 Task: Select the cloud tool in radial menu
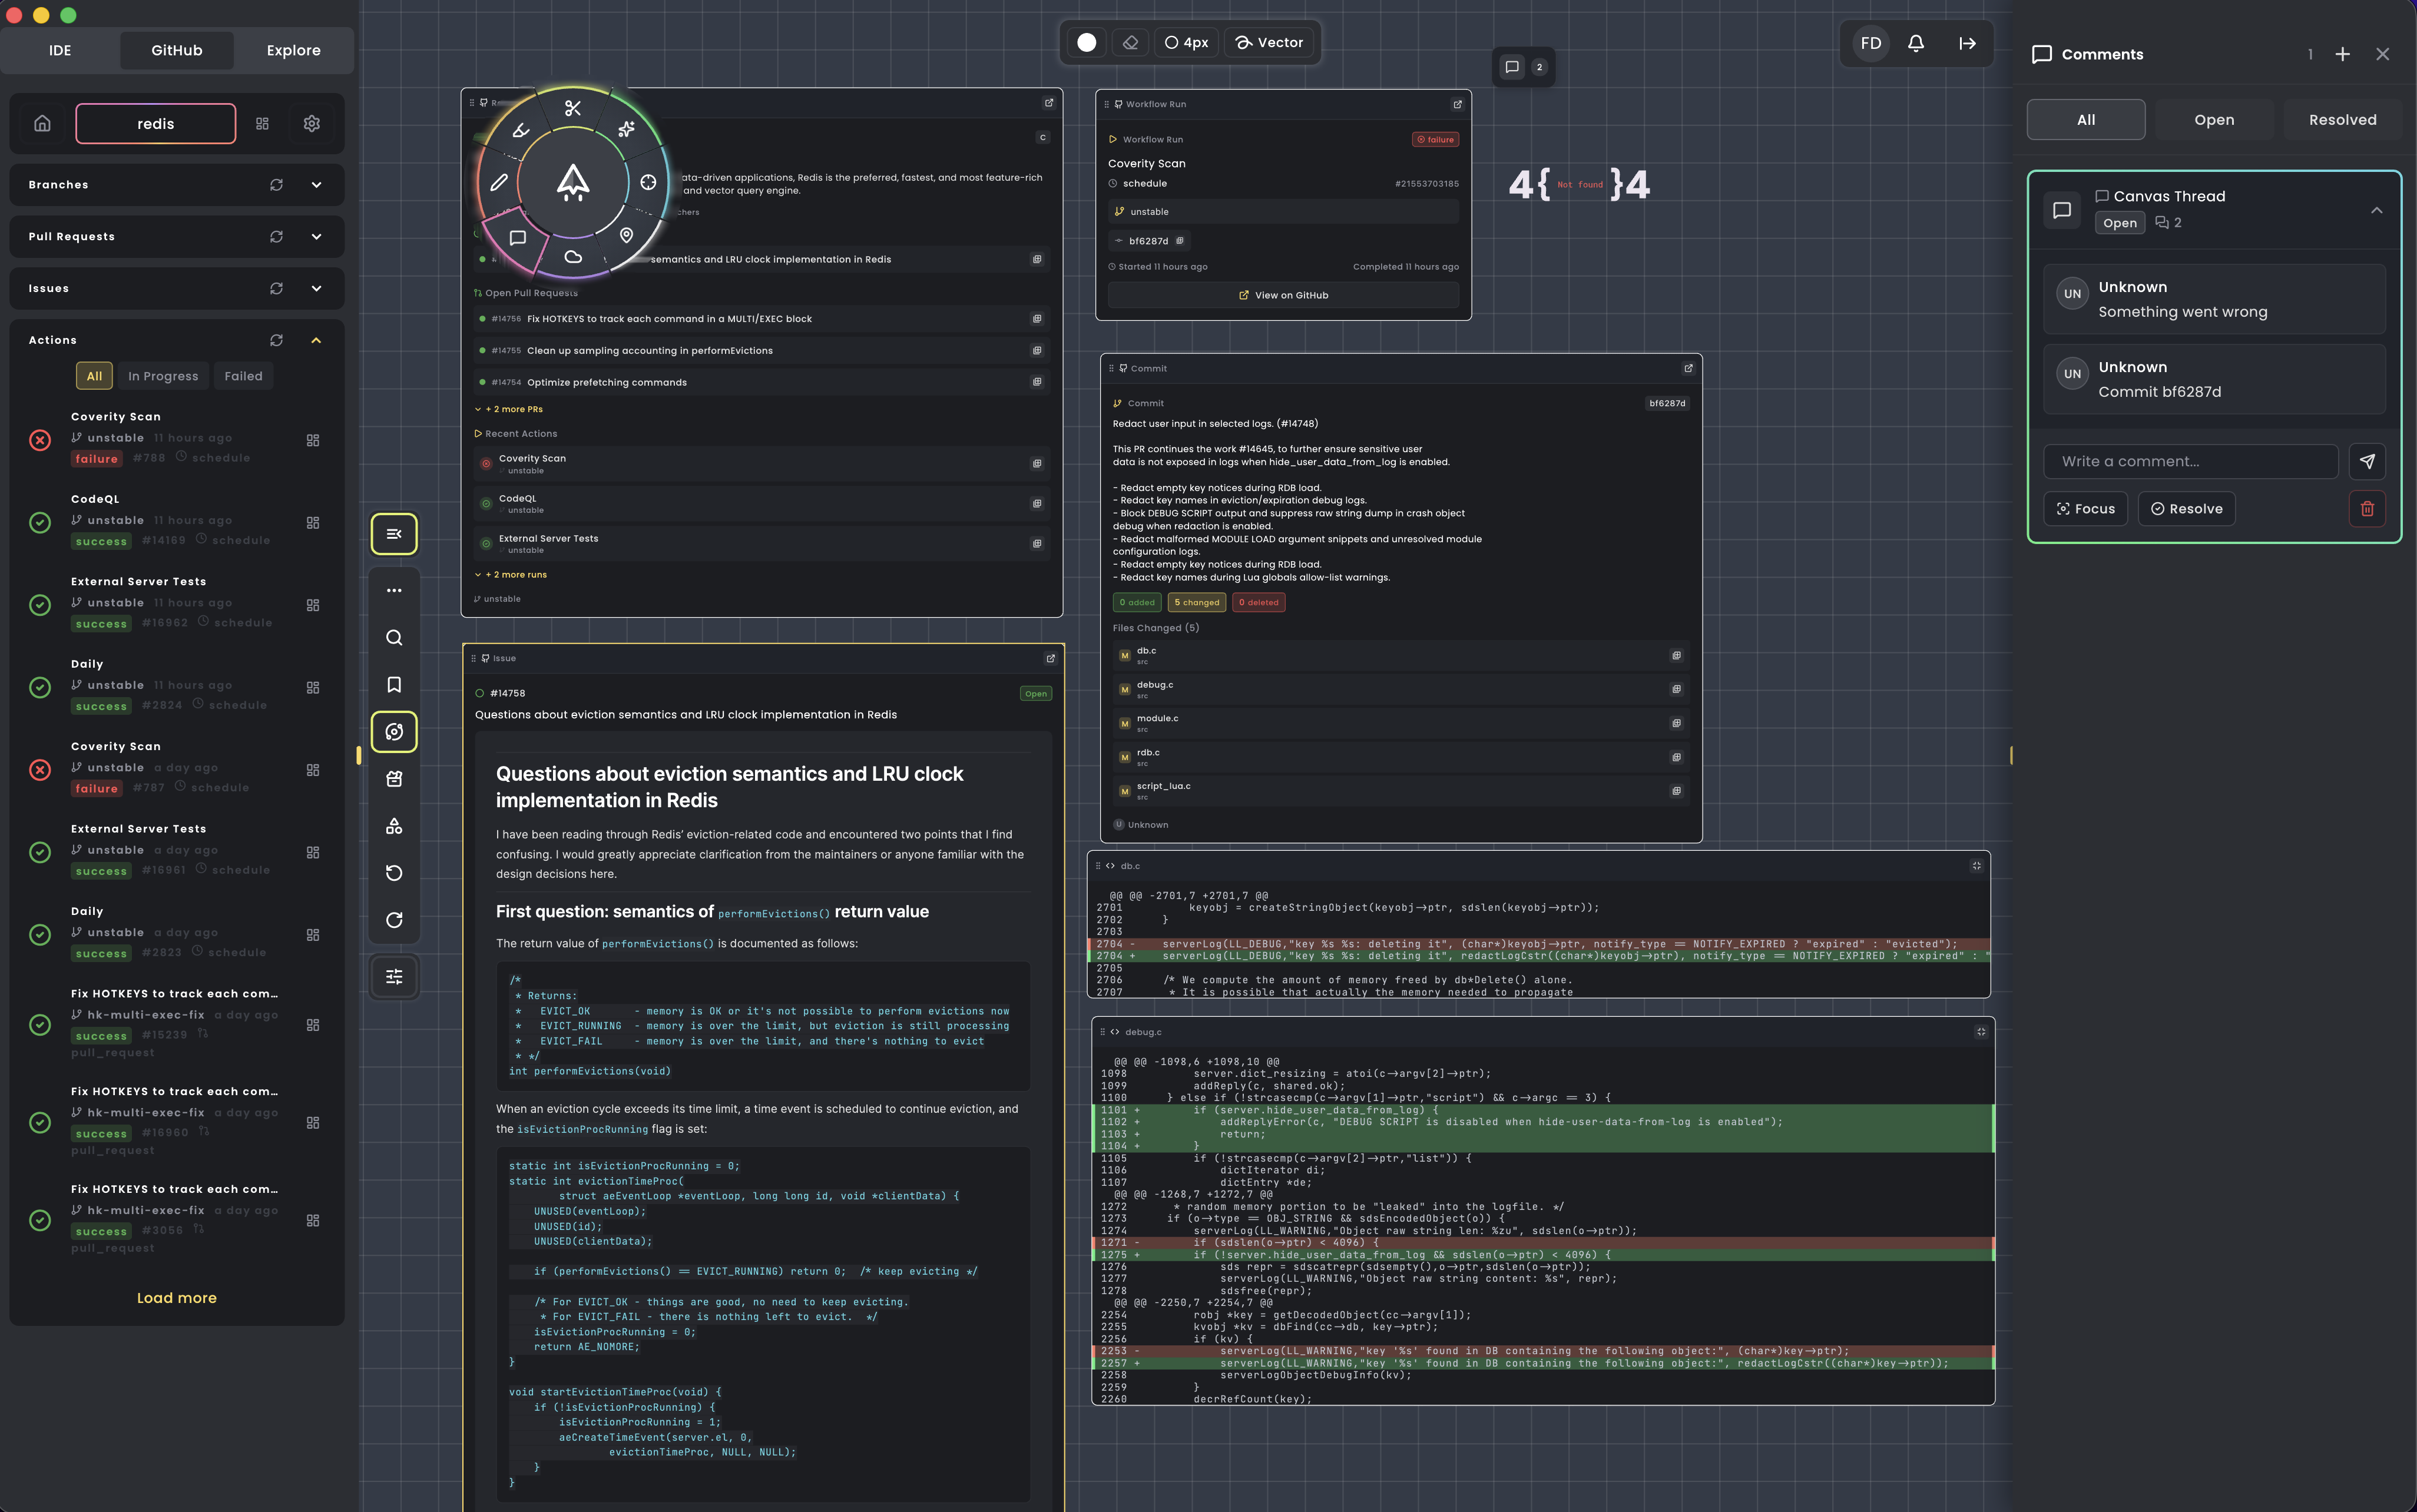[x=573, y=257]
